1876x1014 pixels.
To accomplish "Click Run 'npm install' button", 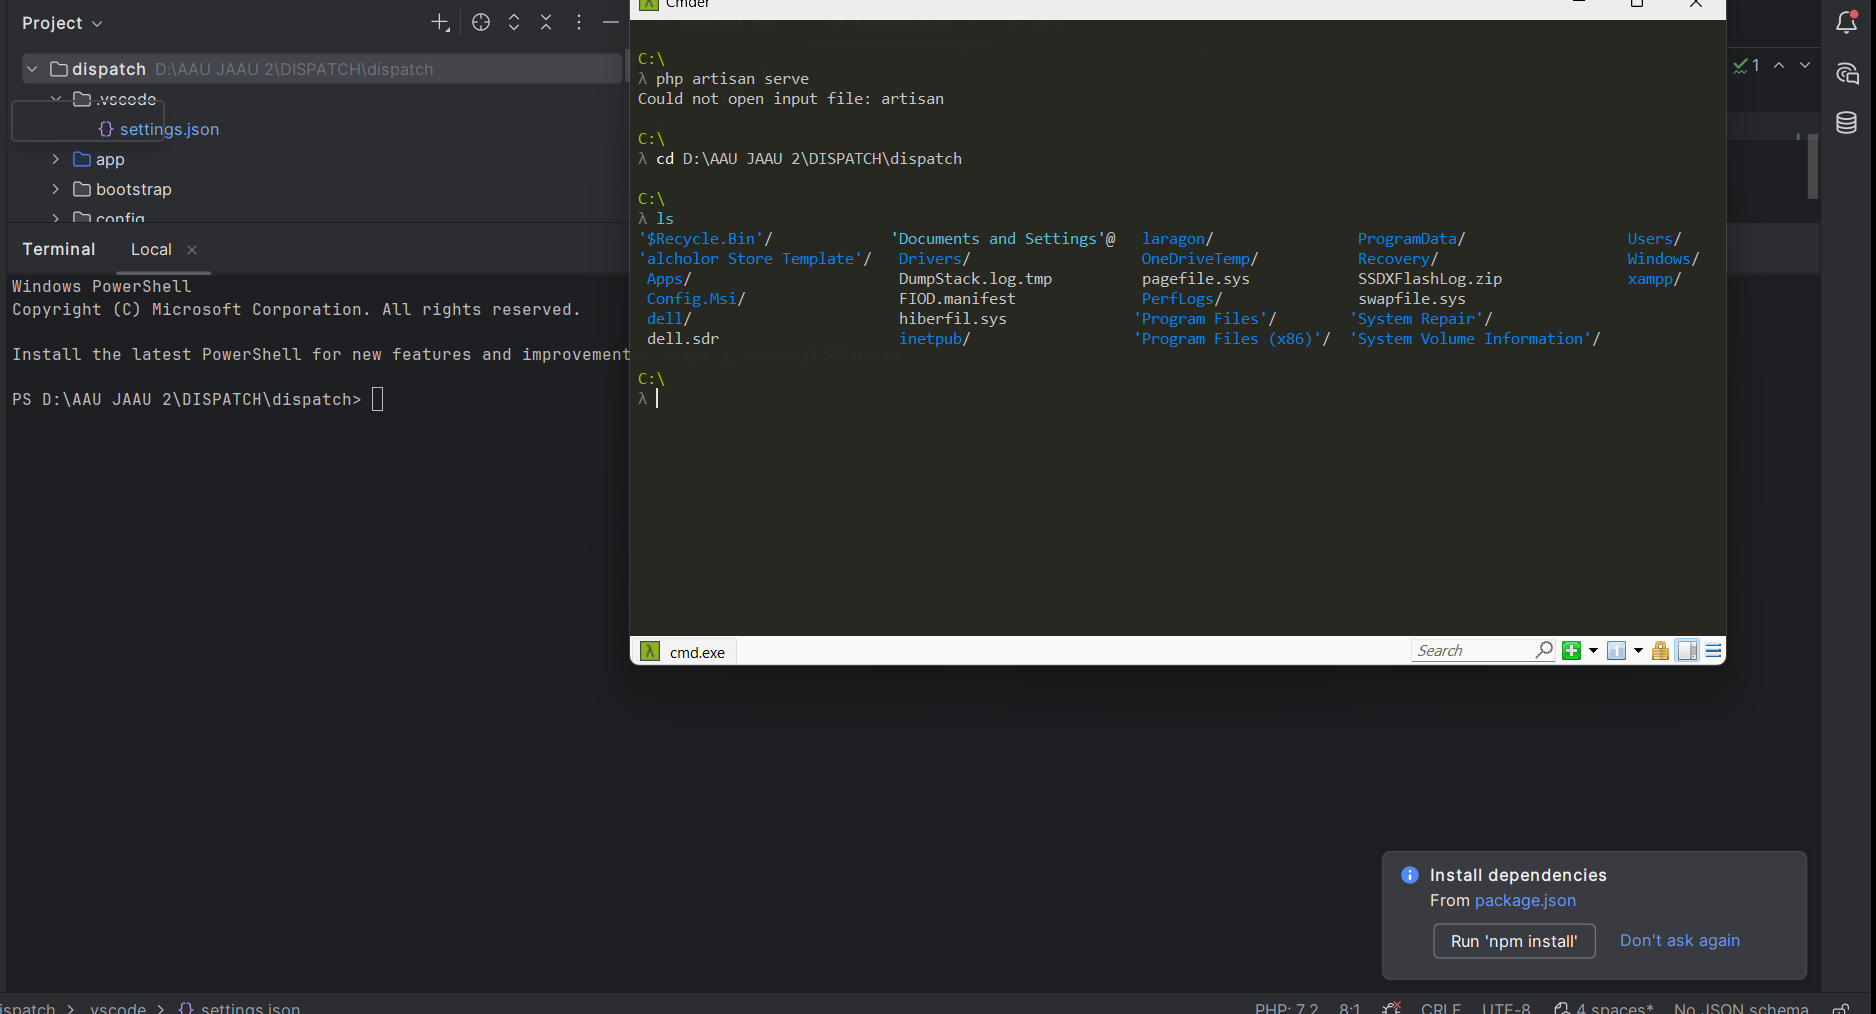I will (x=1513, y=941).
